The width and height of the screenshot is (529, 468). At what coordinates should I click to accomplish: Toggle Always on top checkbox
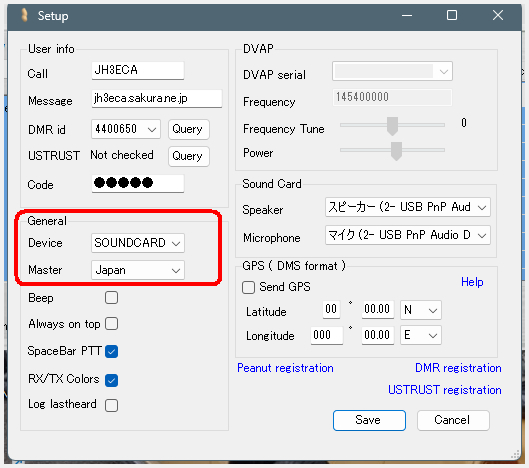[x=111, y=324]
